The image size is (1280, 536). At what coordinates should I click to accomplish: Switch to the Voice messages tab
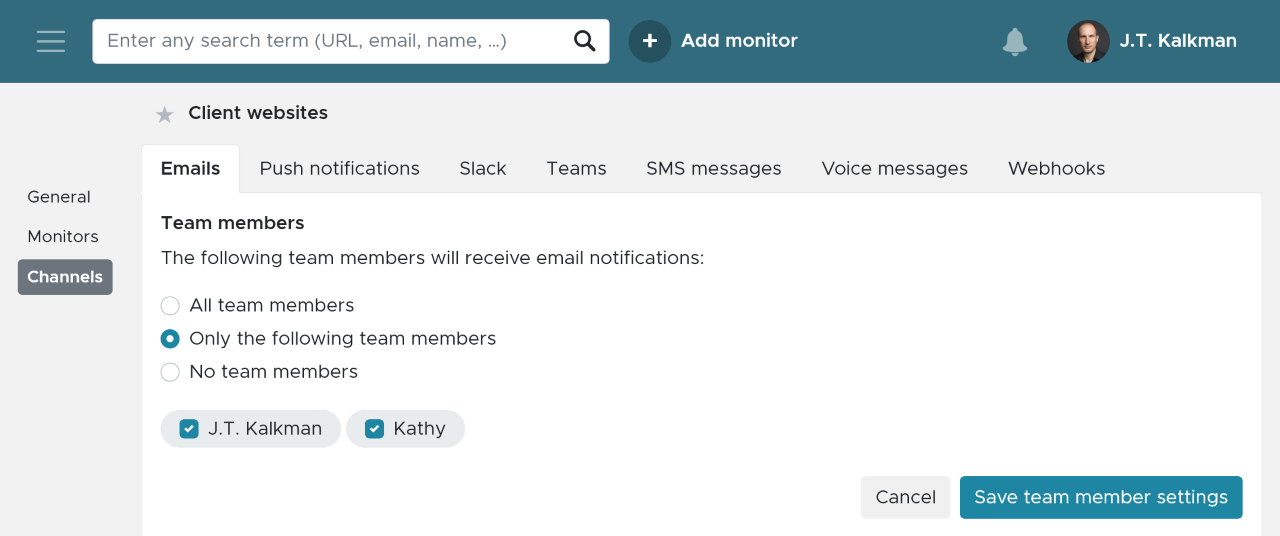click(x=895, y=169)
